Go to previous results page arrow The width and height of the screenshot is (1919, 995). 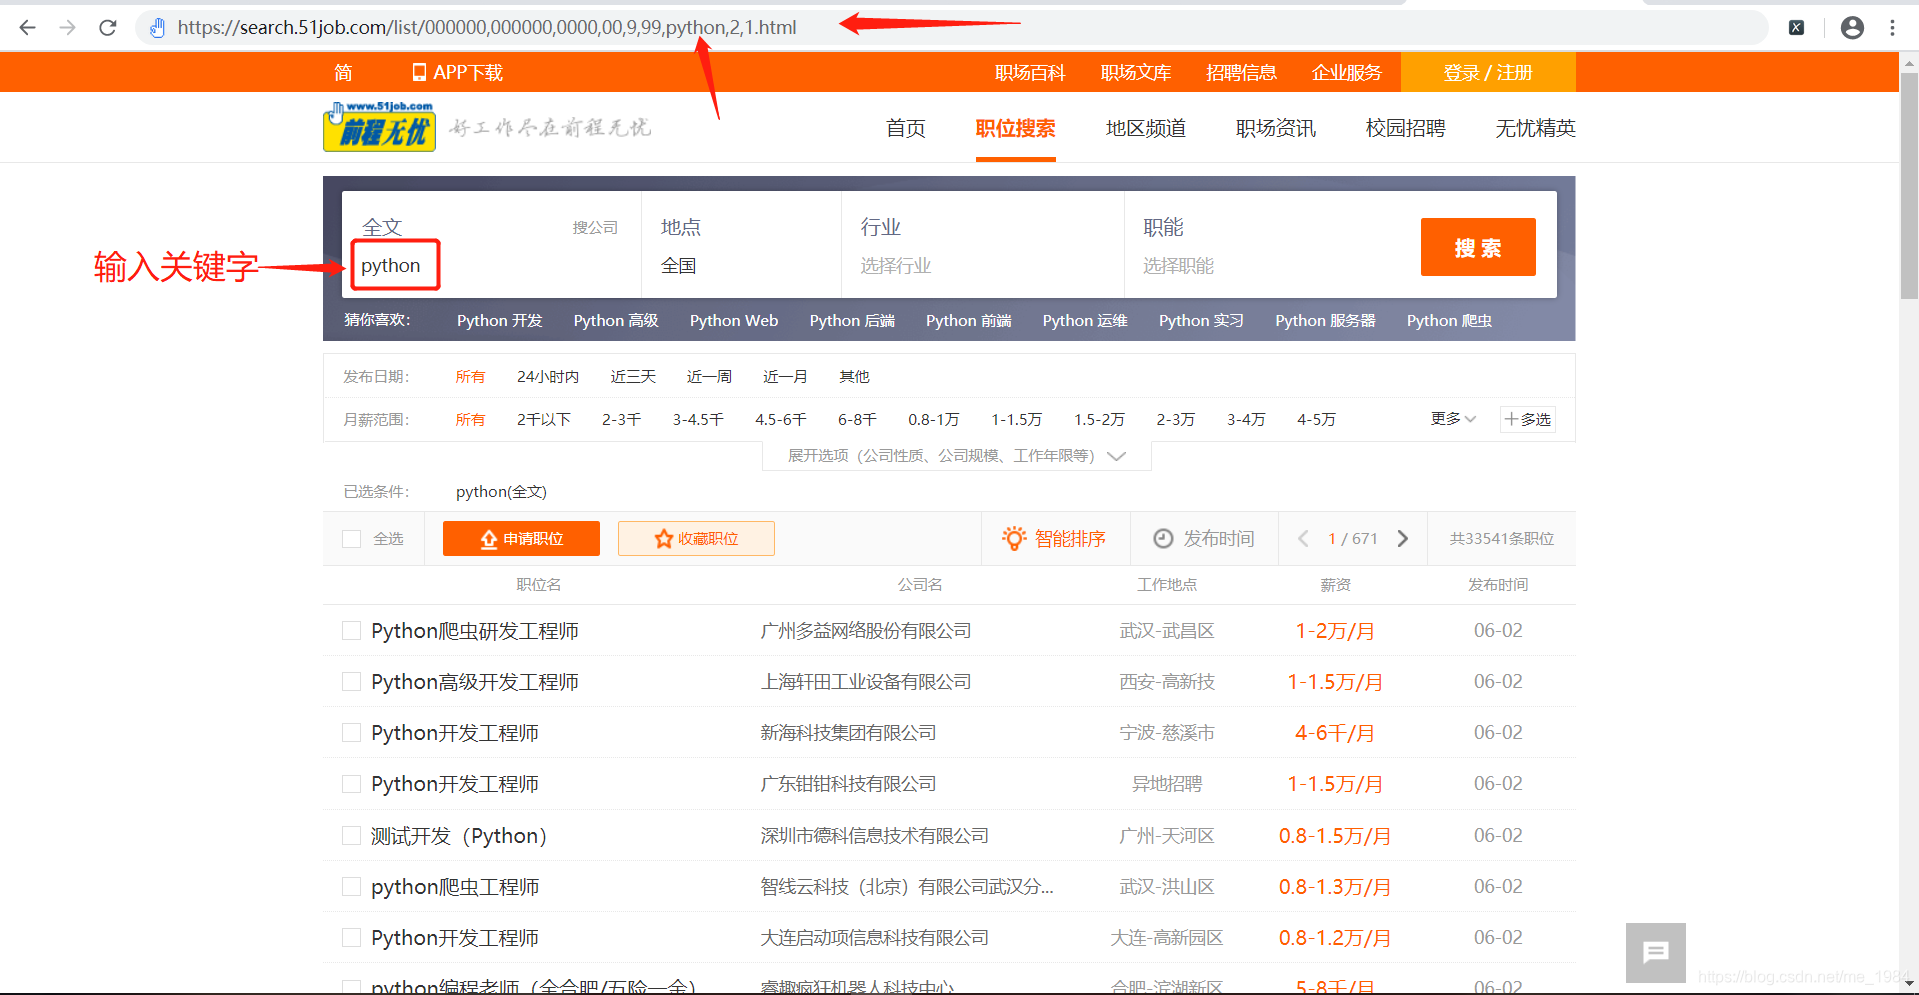pyautogui.click(x=1303, y=539)
